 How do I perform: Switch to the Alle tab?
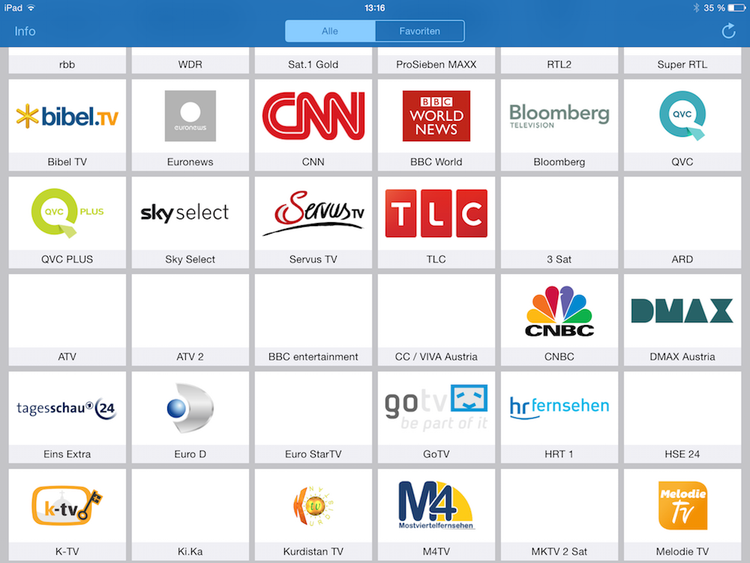[x=330, y=31]
